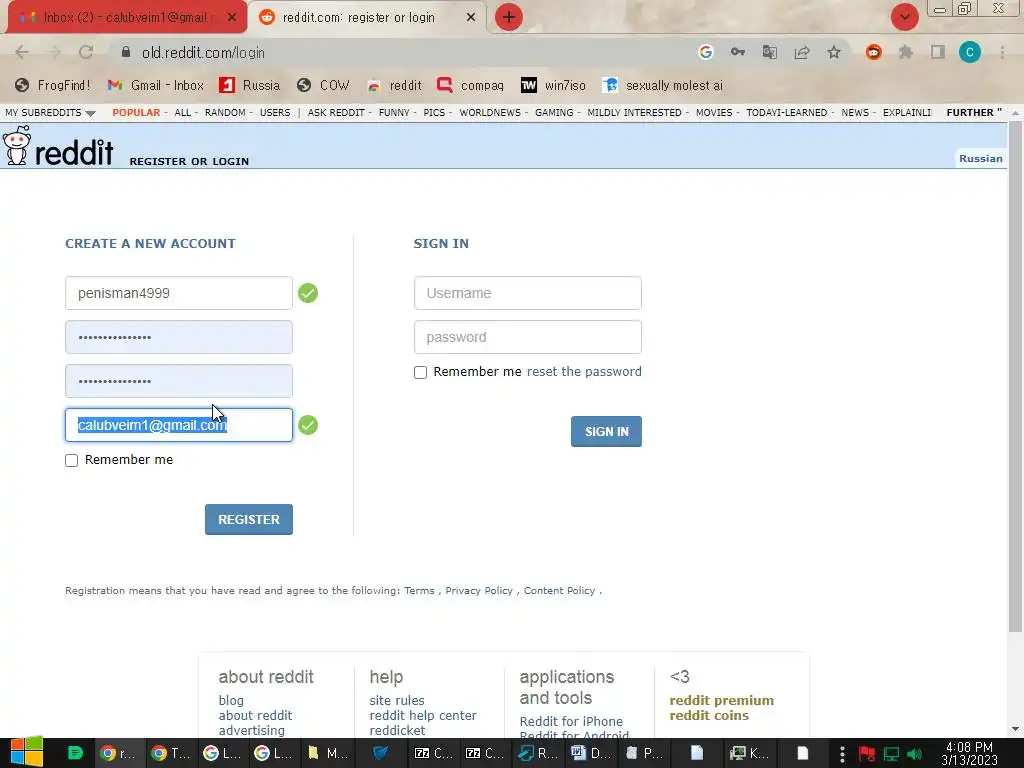Click the network monitor tray icon
Image resolution: width=1024 pixels, height=768 pixels.
pos(891,754)
